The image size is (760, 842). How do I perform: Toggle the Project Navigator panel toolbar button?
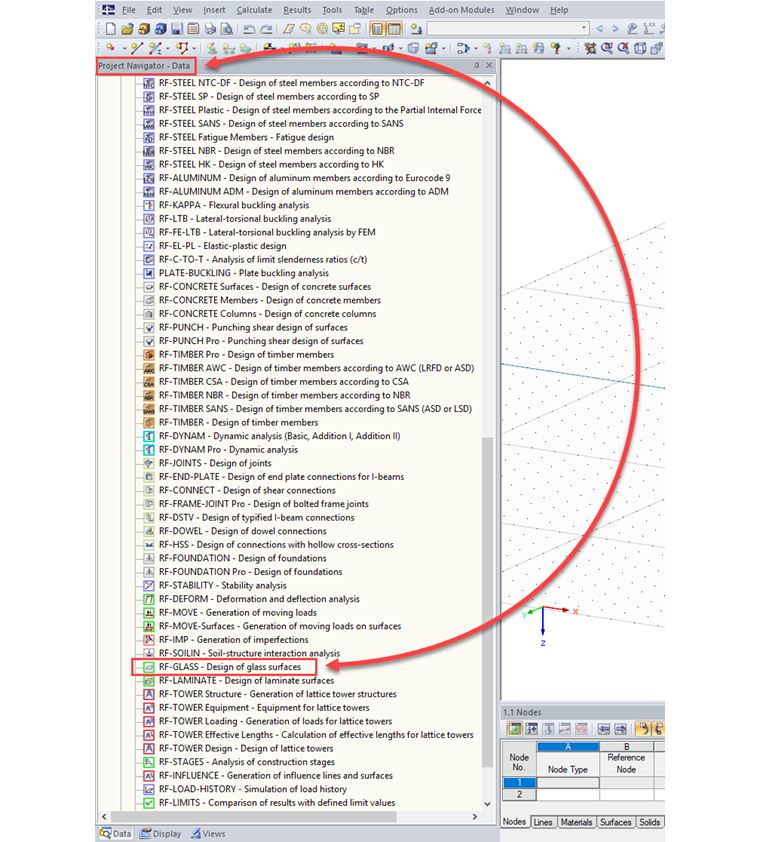[377, 28]
